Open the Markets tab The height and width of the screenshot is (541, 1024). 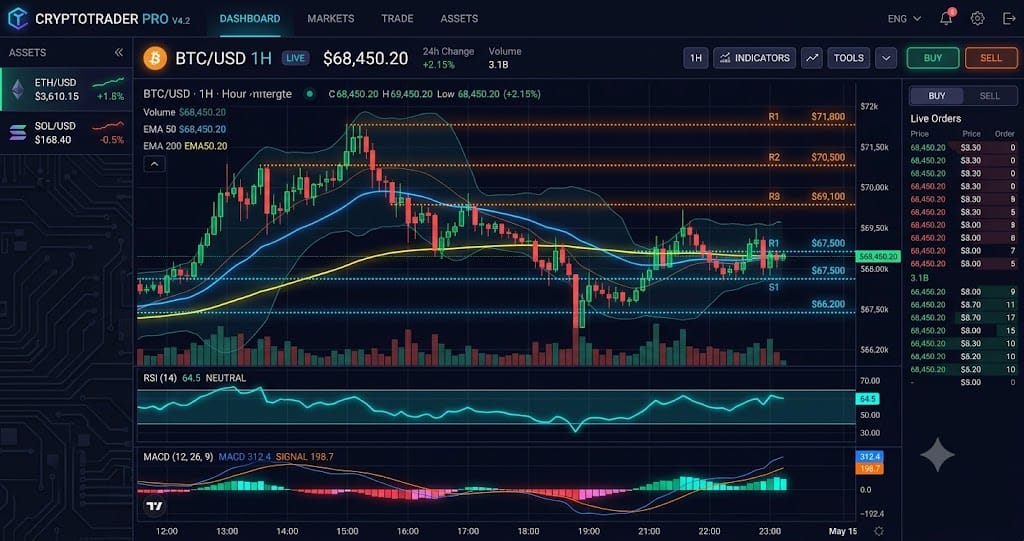click(331, 19)
